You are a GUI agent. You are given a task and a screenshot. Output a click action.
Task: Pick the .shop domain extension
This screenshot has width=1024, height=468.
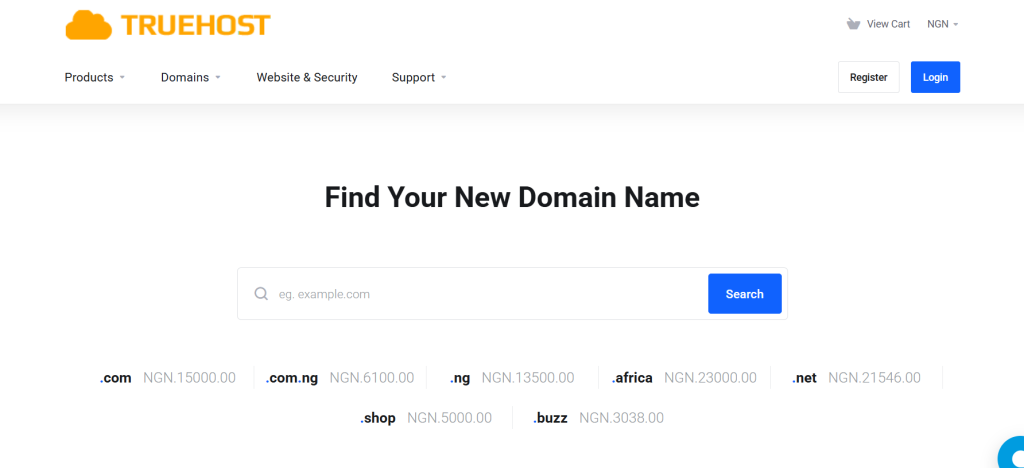click(378, 418)
